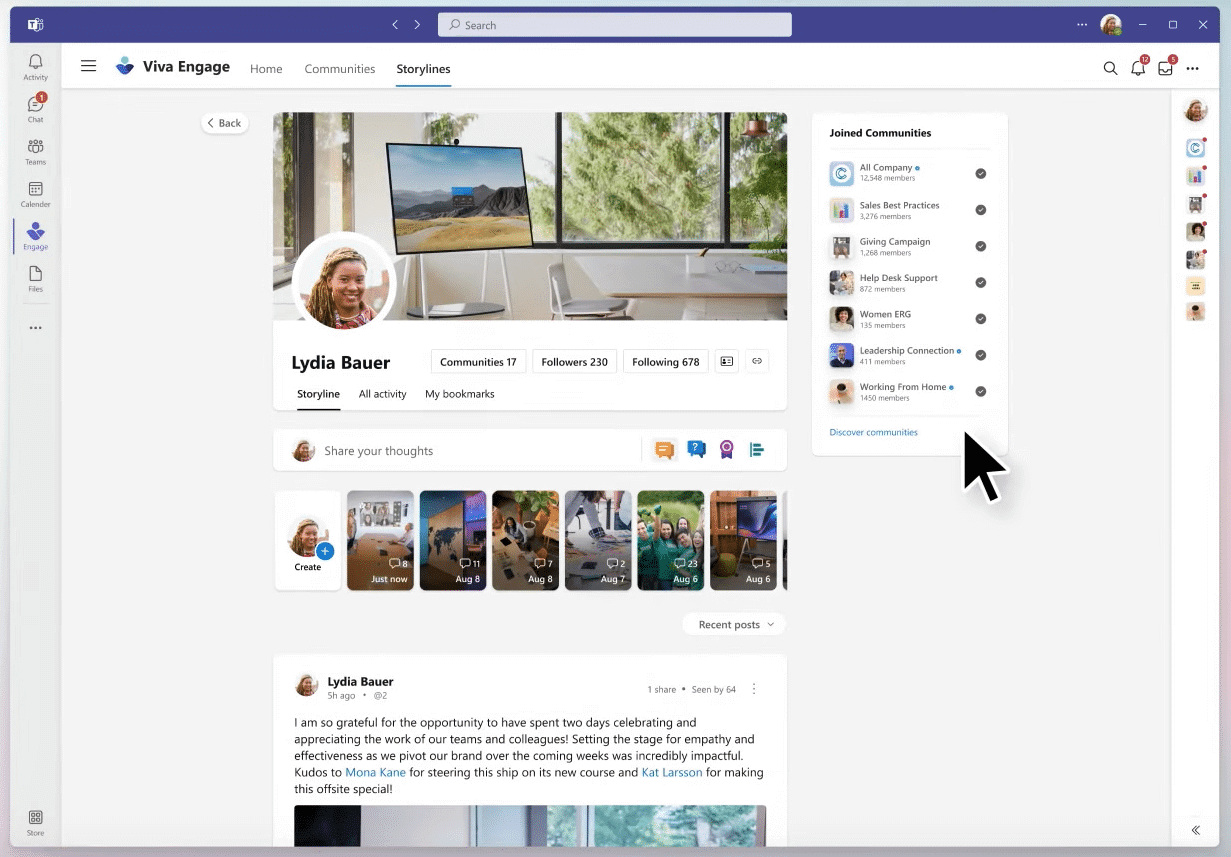The width and height of the screenshot is (1231, 857).
Task: Click Lydia Bauer's large profile photo
Action: [x=344, y=281]
